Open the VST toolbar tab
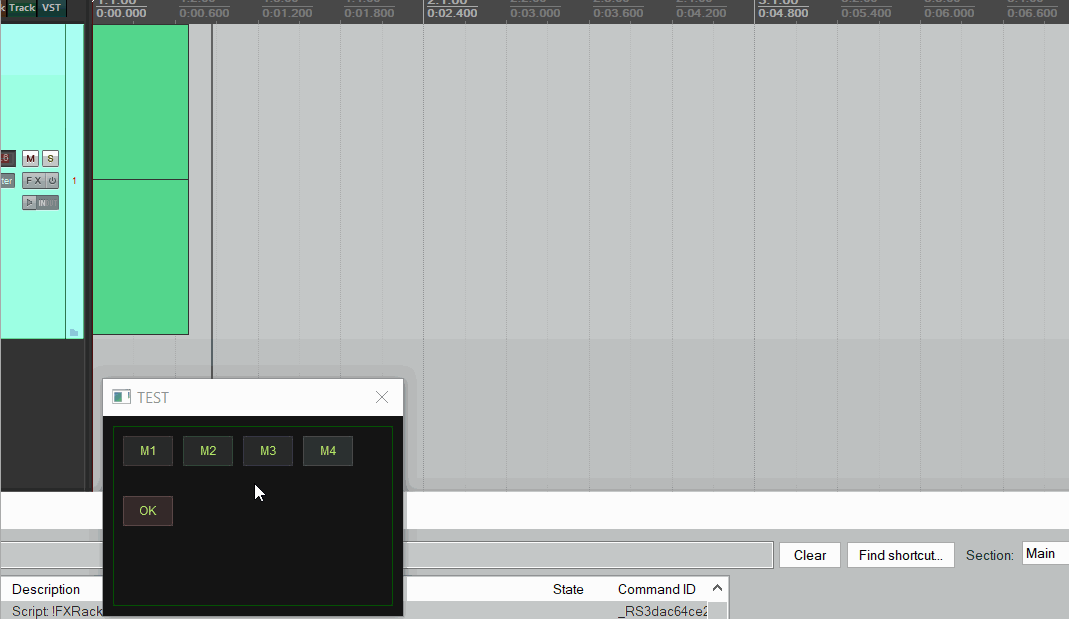Image resolution: width=1069 pixels, height=619 pixels. pos(51,7)
